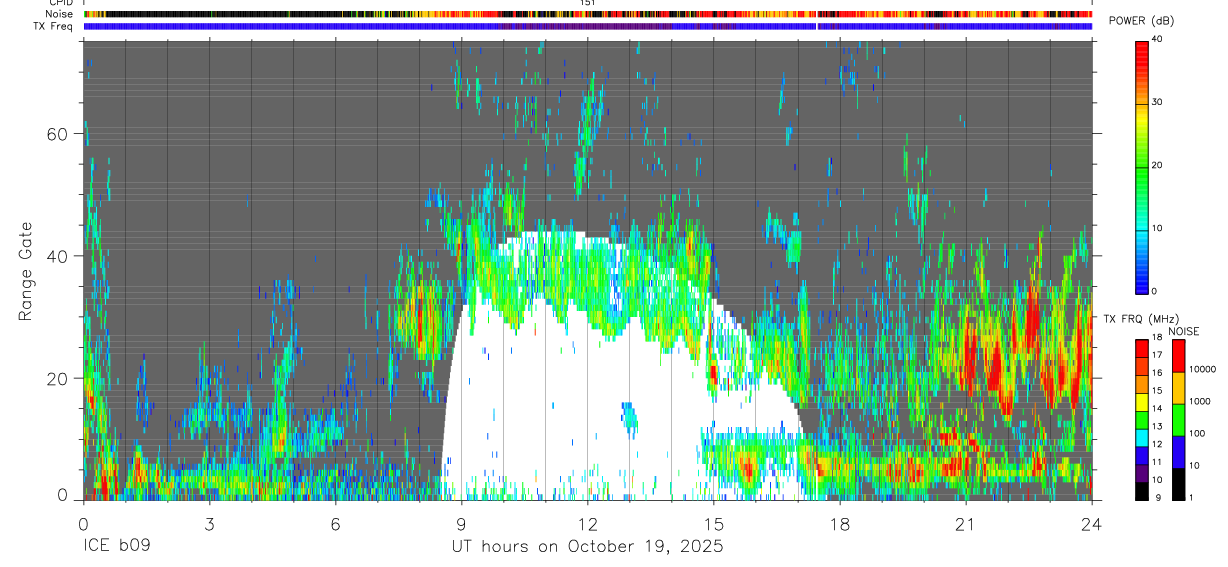
Task: Click the blue TX Freq strip at top
Action: point(587,26)
